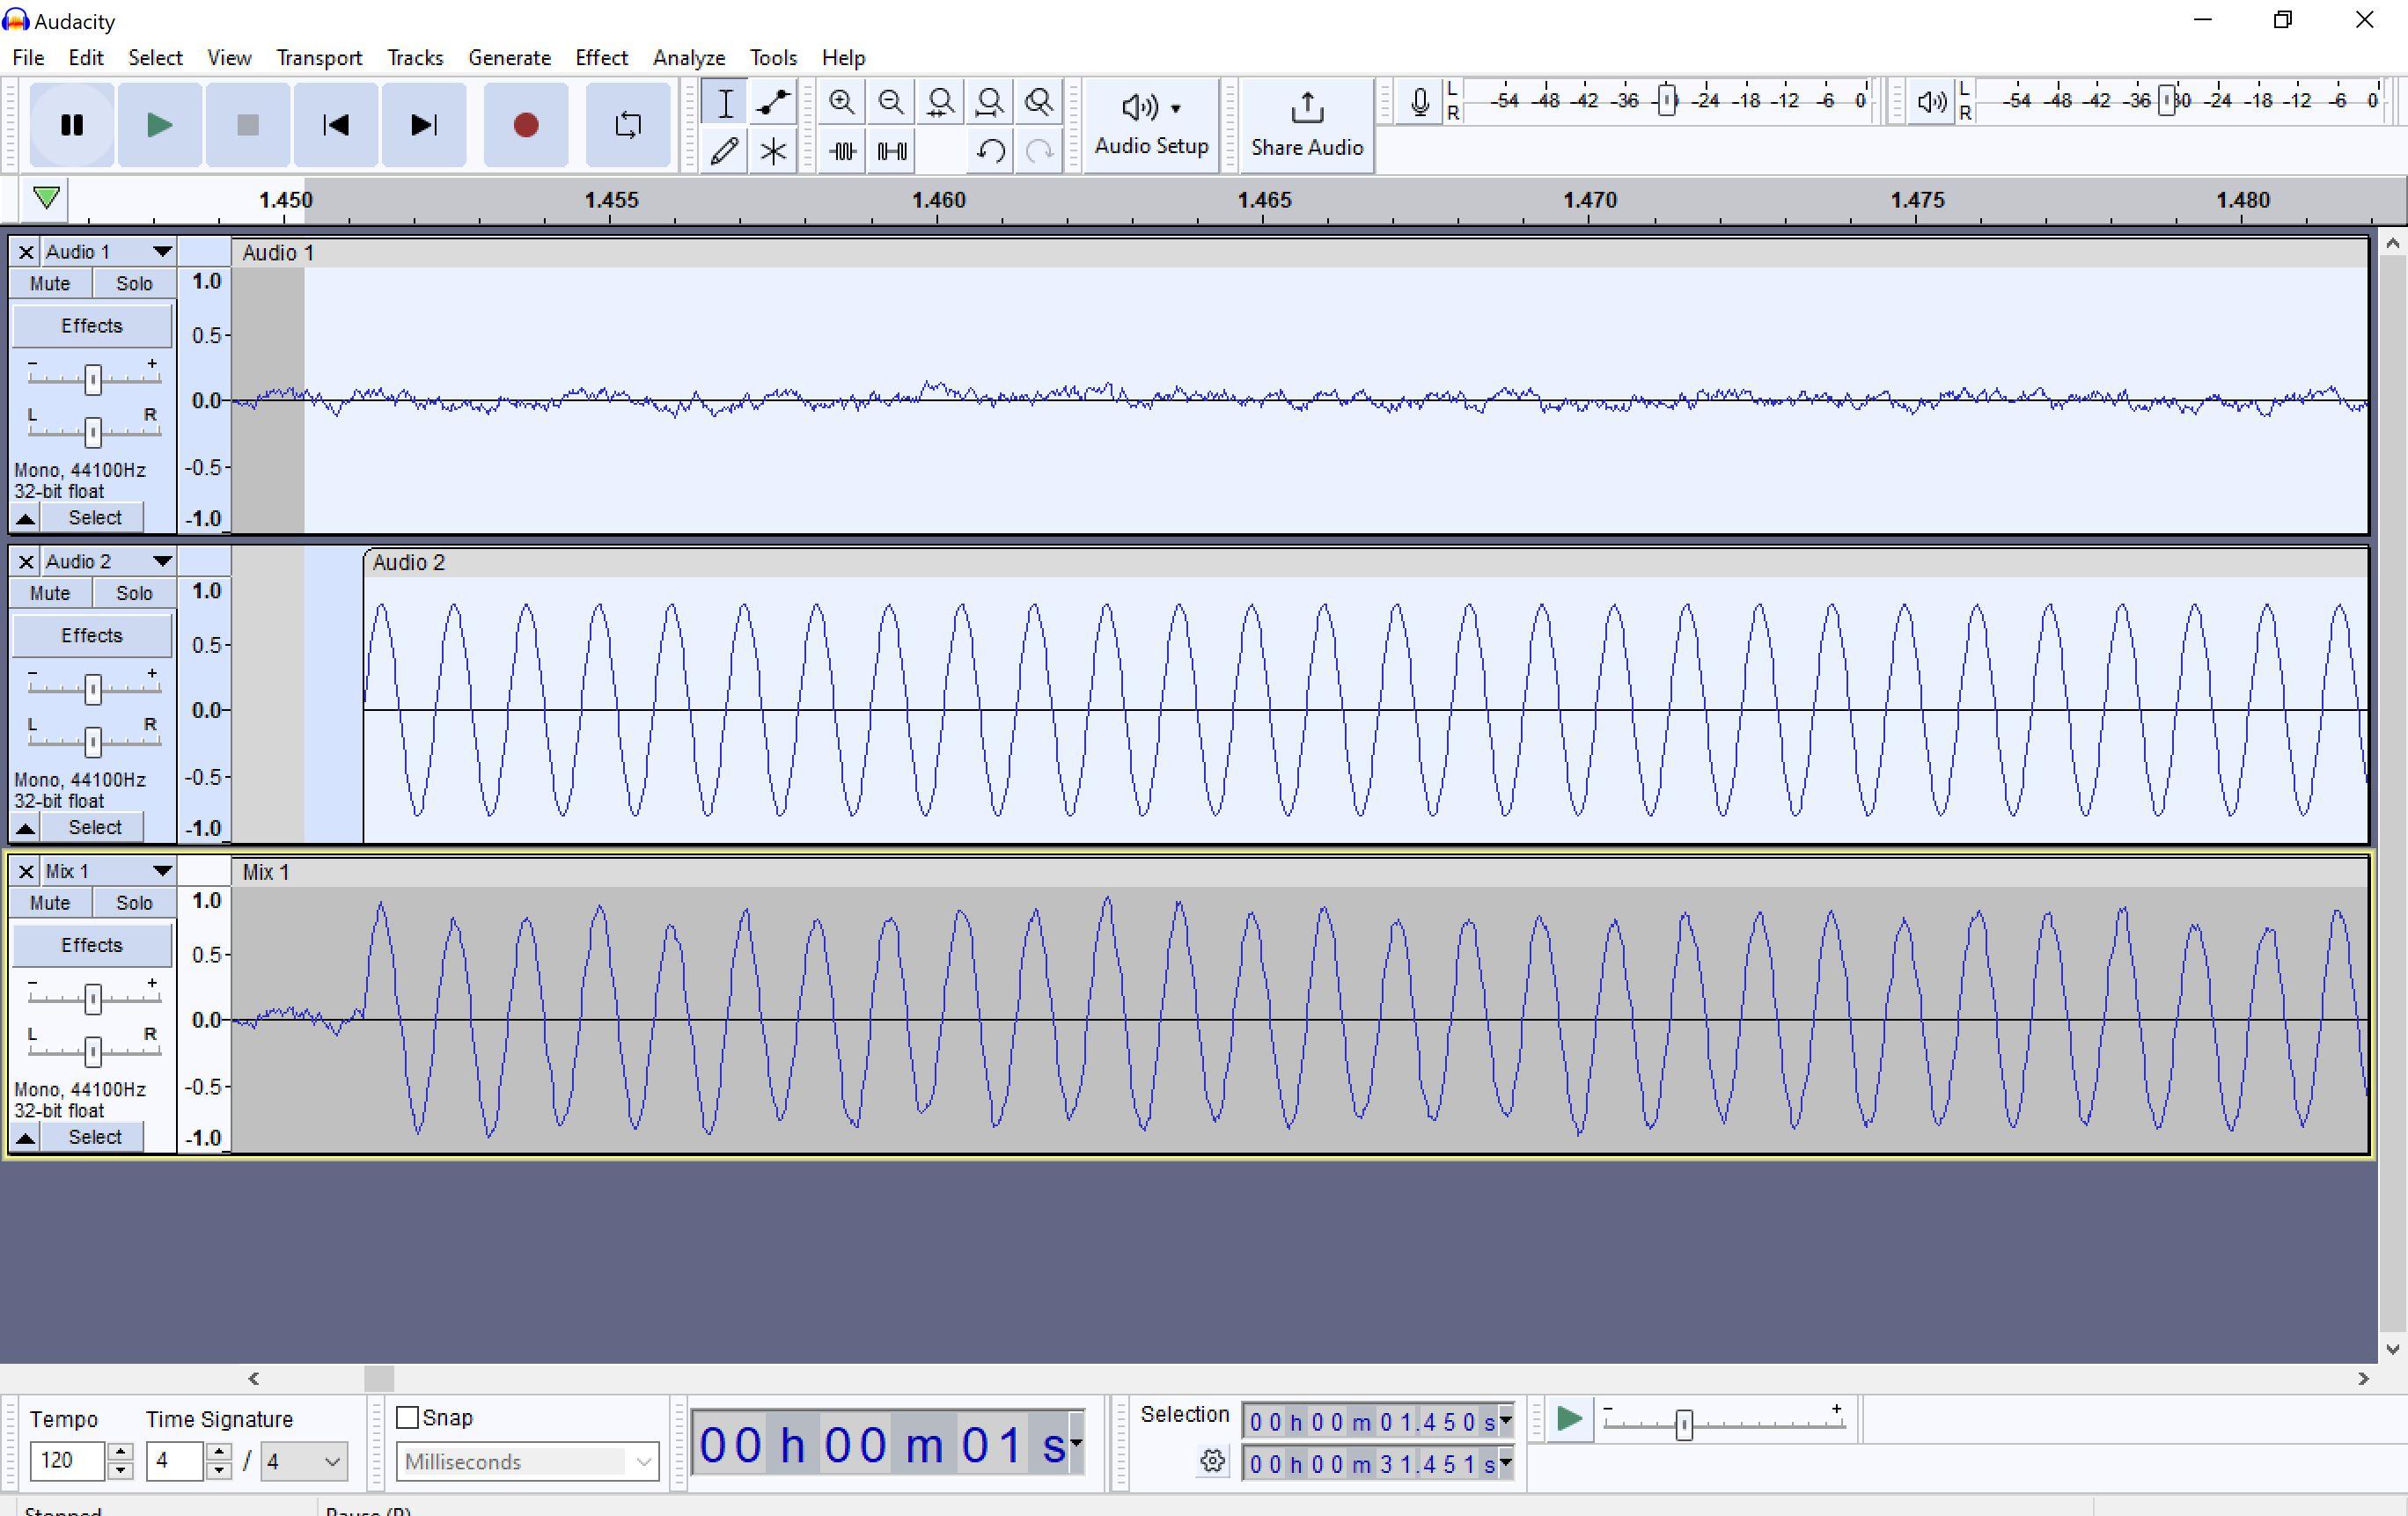This screenshot has width=2408, height=1516.
Task: Click the microphone record meter icon
Action: (1419, 102)
